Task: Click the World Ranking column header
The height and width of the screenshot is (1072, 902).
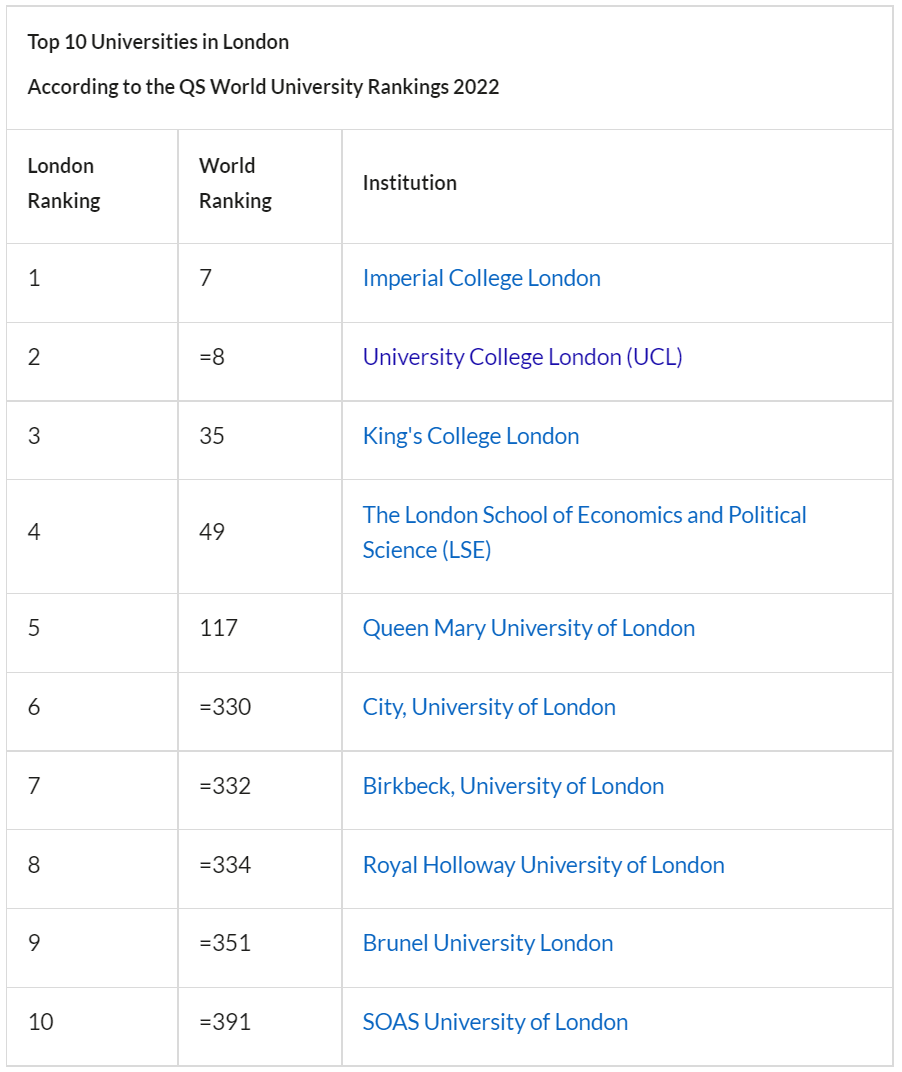Action: tap(235, 183)
